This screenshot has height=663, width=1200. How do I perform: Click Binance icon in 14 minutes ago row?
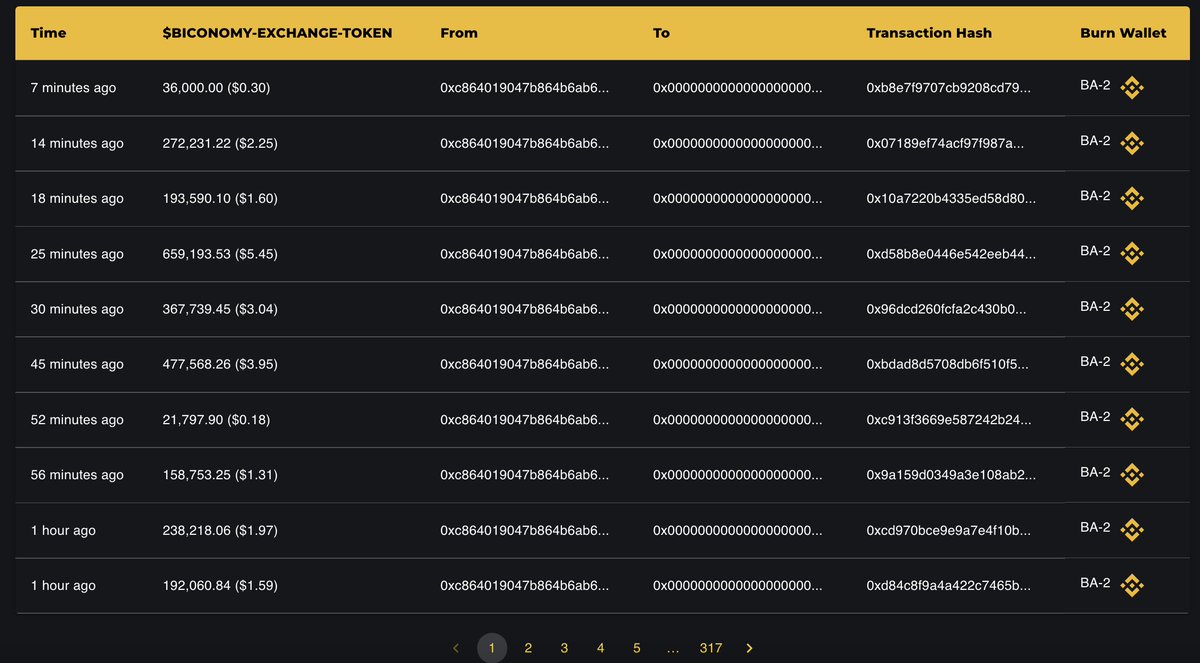pos(1131,143)
